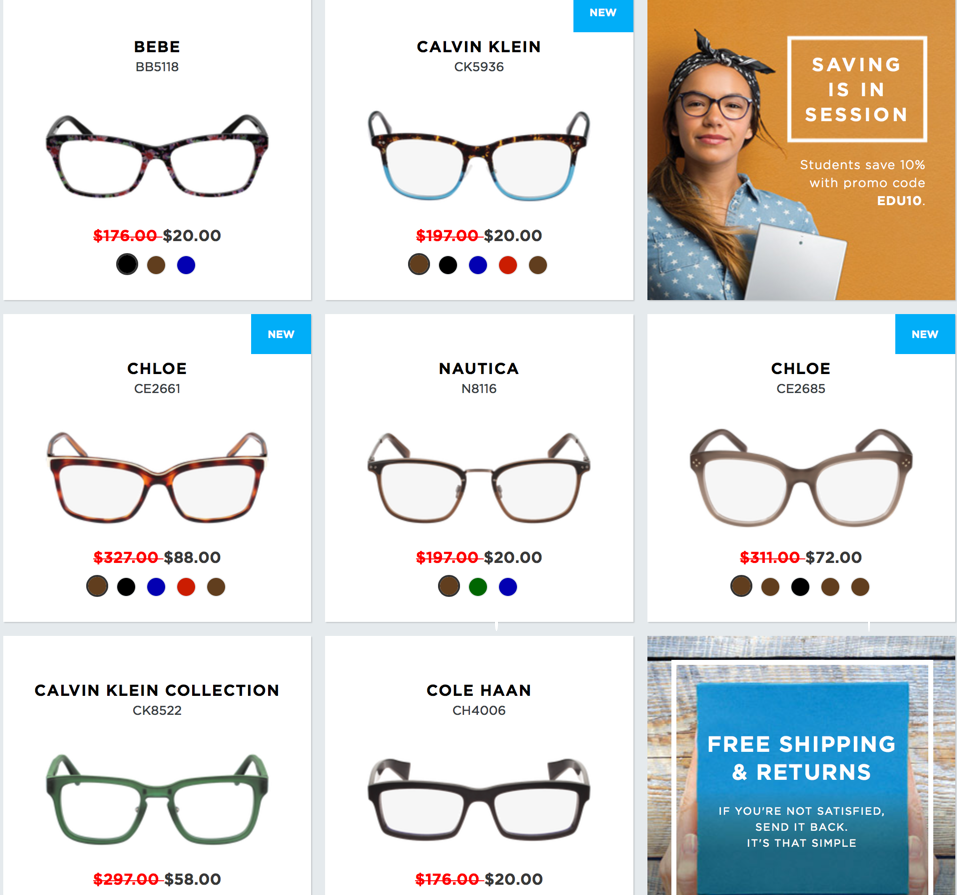
Task: Open the Free Shipping & Returns banner
Action: click(x=801, y=766)
